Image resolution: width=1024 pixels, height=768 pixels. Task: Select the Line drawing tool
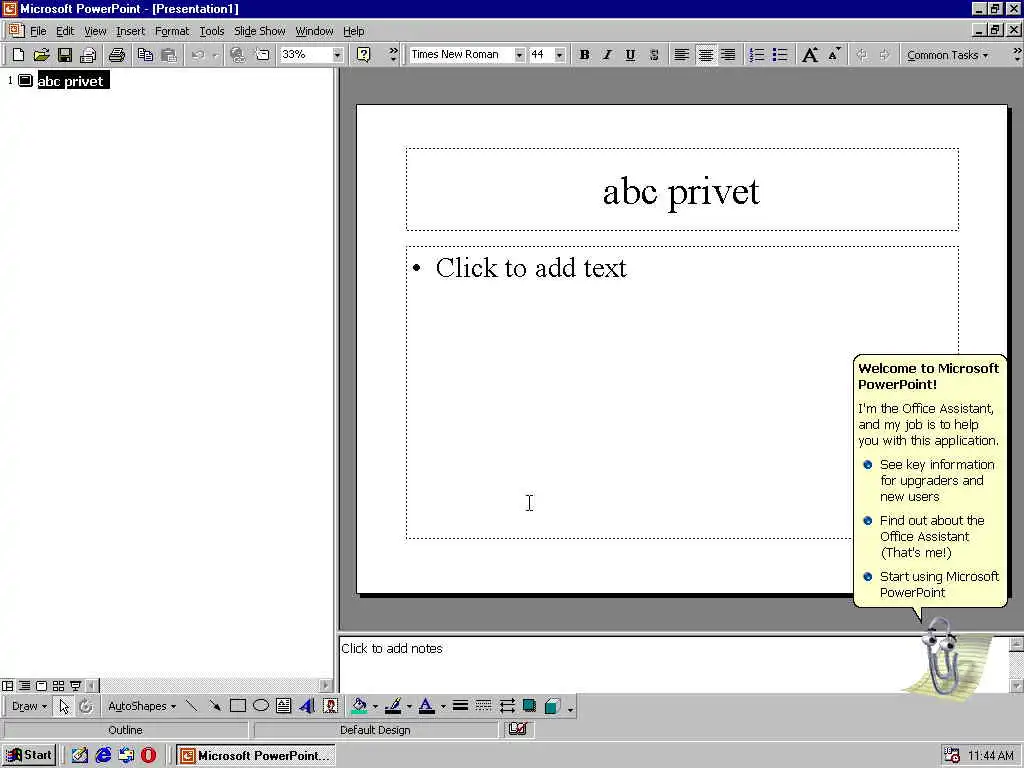pyautogui.click(x=191, y=706)
